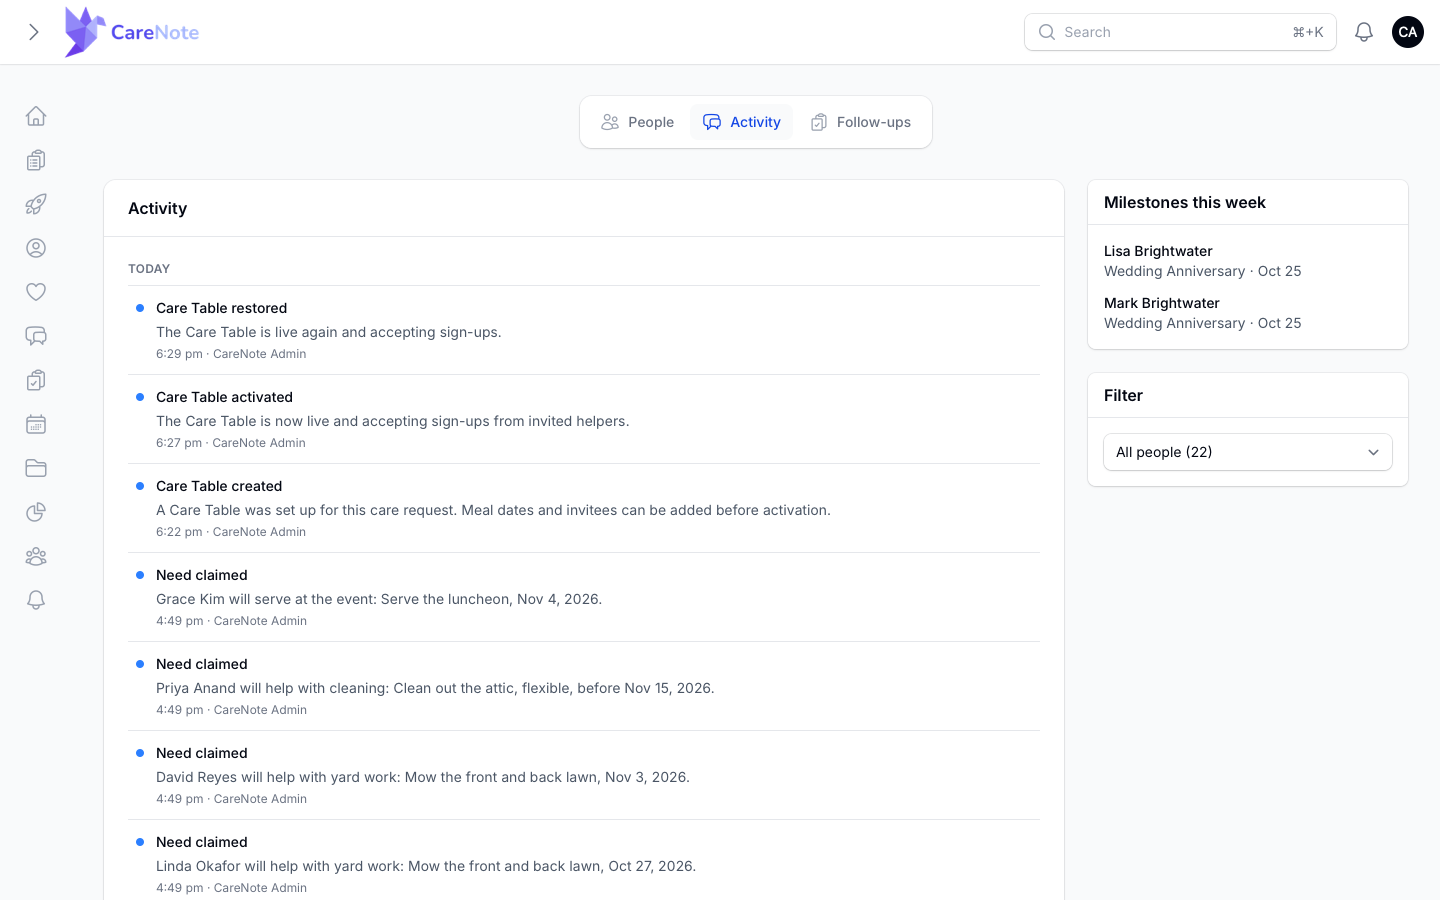The height and width of the screenshot is (900, 1440).
Task: Click the '6:29 pm · CareNote Admin' timestamp
Action: coord(231,354)
